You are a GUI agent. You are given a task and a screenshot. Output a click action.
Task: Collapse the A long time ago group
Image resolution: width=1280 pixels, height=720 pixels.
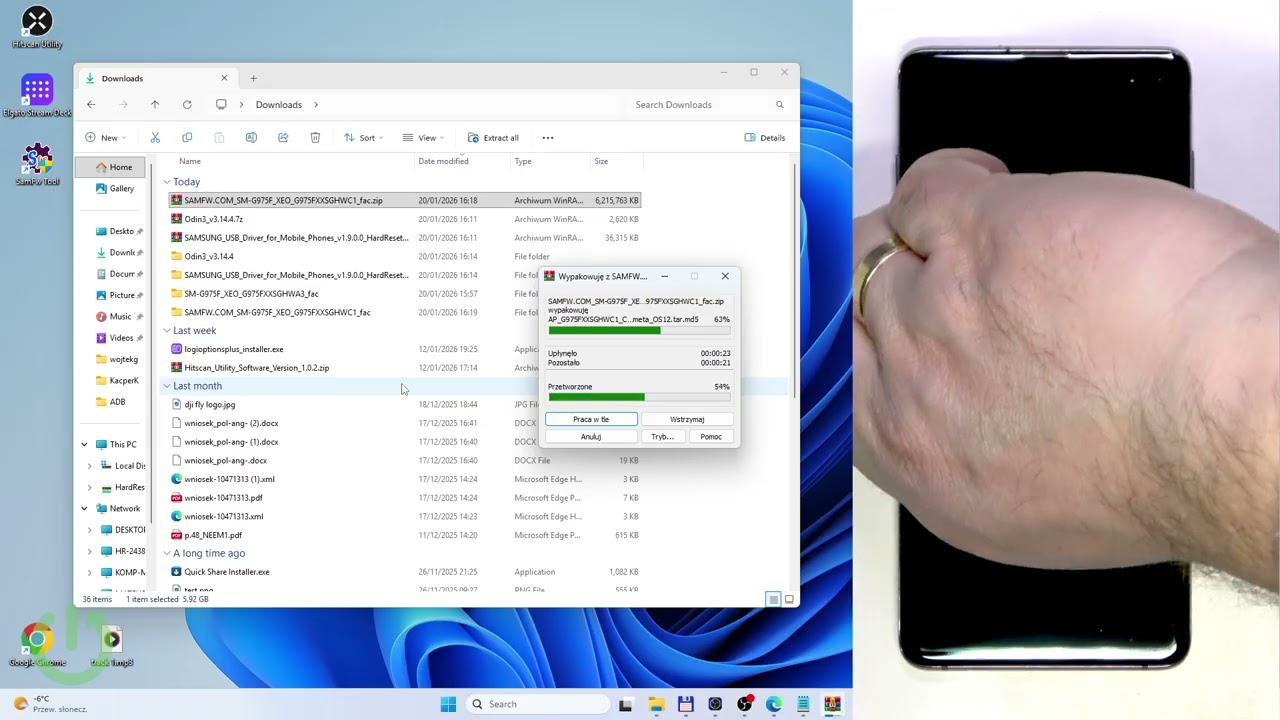point(167,553)
